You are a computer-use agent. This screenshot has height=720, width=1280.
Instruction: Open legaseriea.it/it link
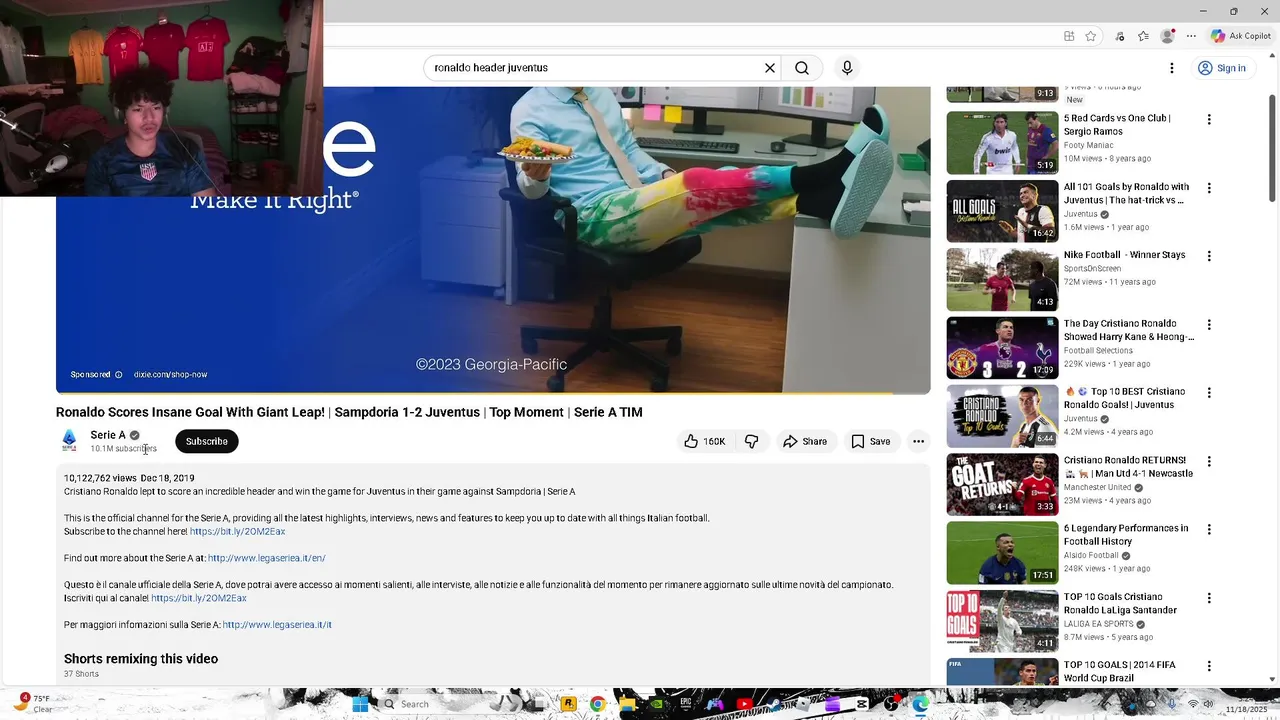[x=277, y=625]
